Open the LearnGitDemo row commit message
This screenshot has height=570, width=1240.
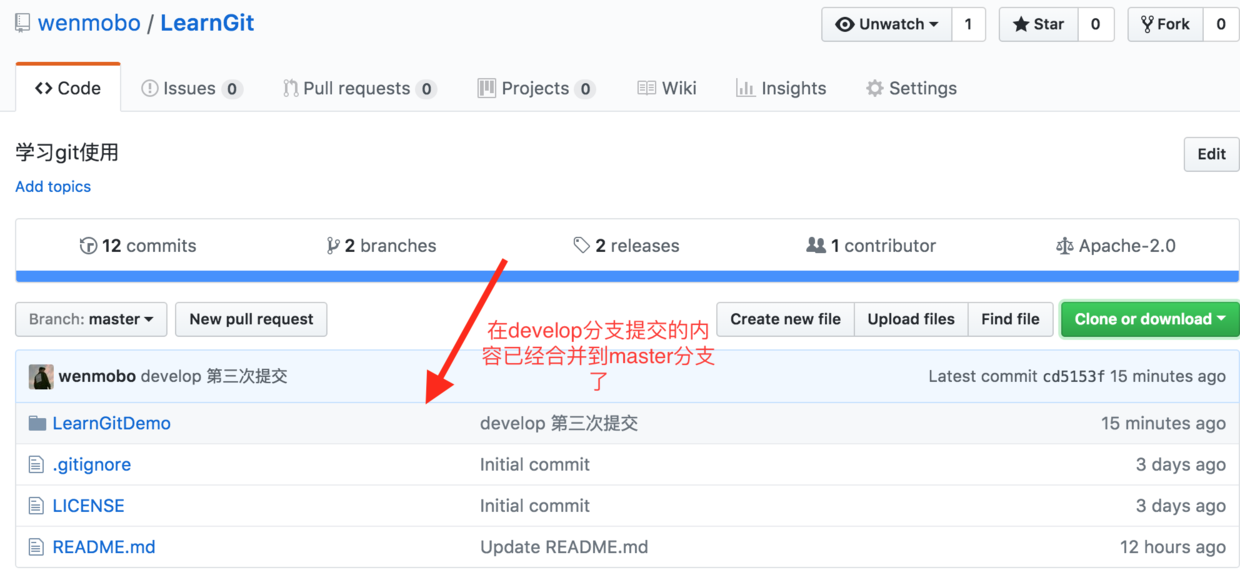(559, 424)
